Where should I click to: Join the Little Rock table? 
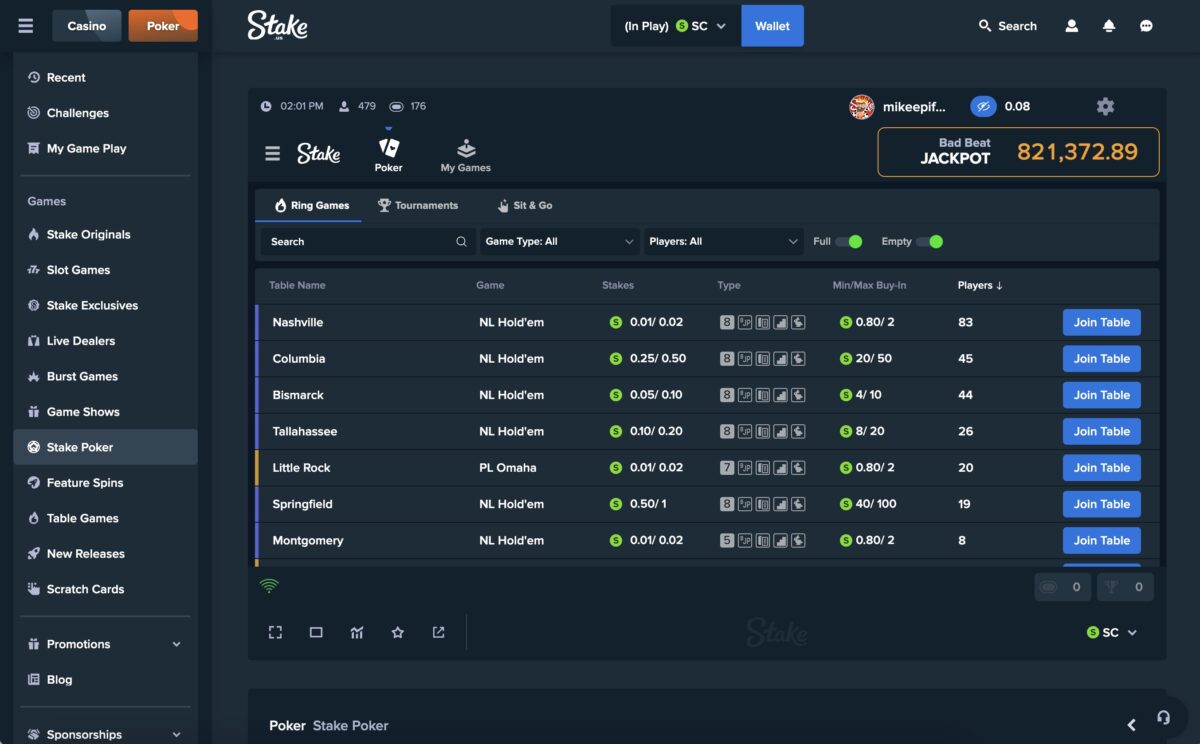(x=1101, y=467)
